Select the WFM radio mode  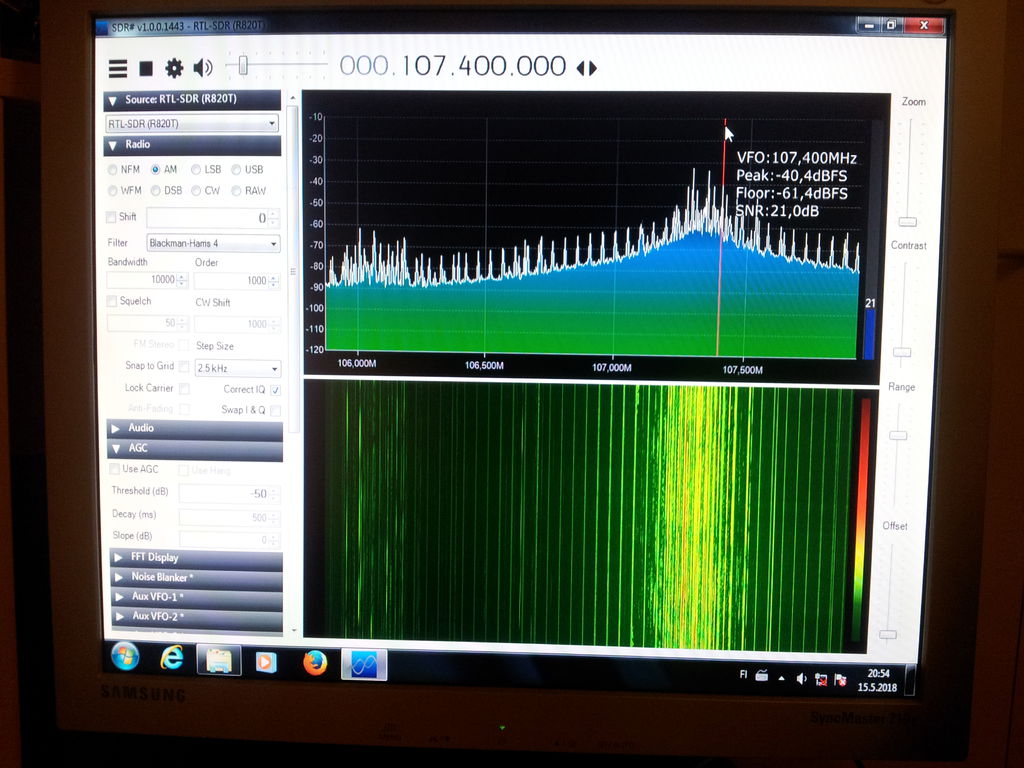click(113, 190)
